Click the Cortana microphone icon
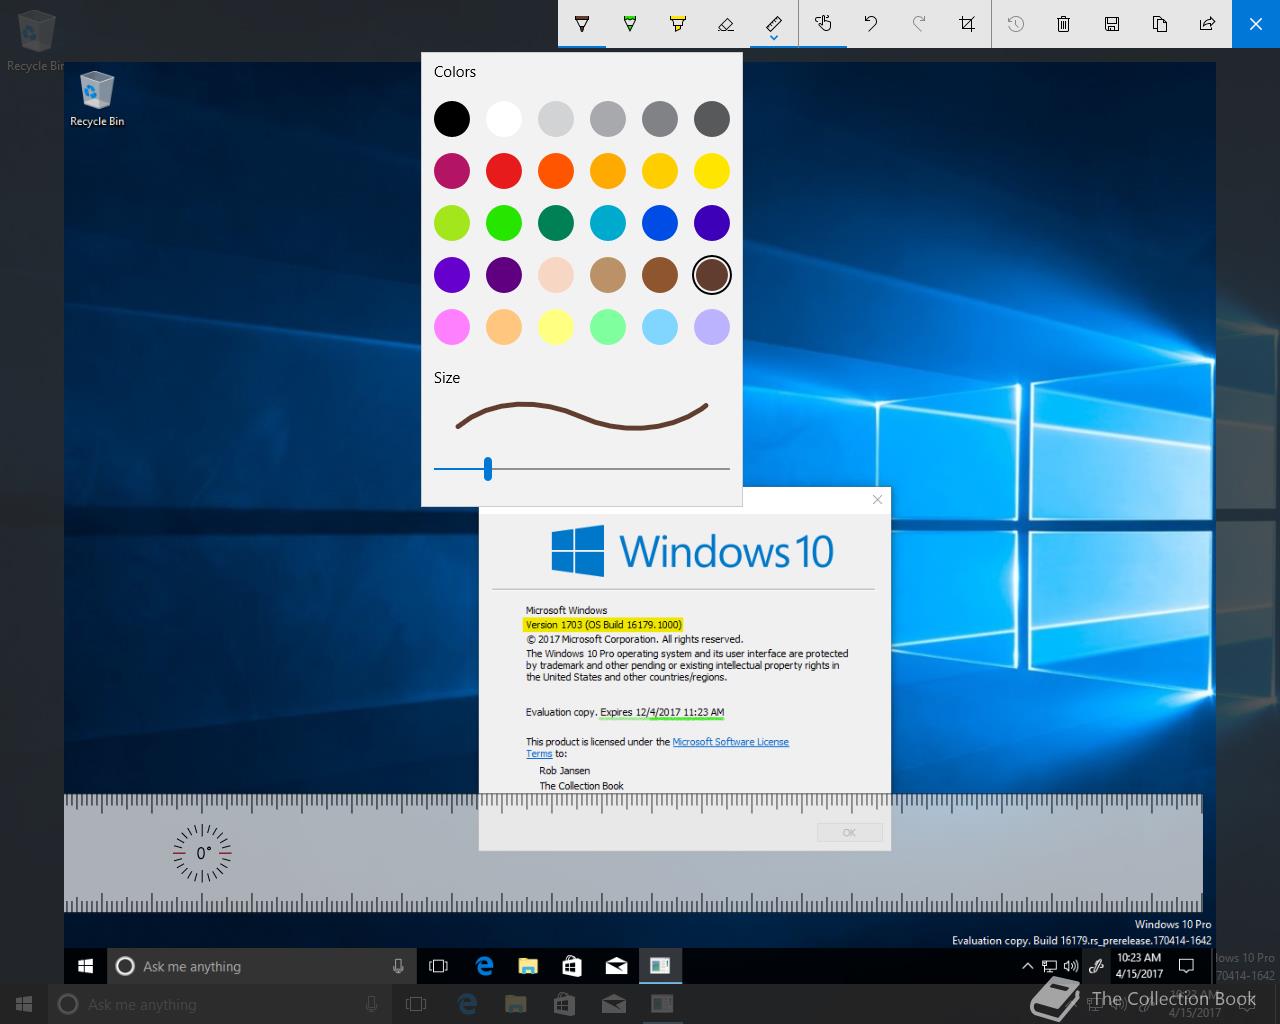Image resolution: width=1280 pixels, height=1024 pixels. point(398,966)
